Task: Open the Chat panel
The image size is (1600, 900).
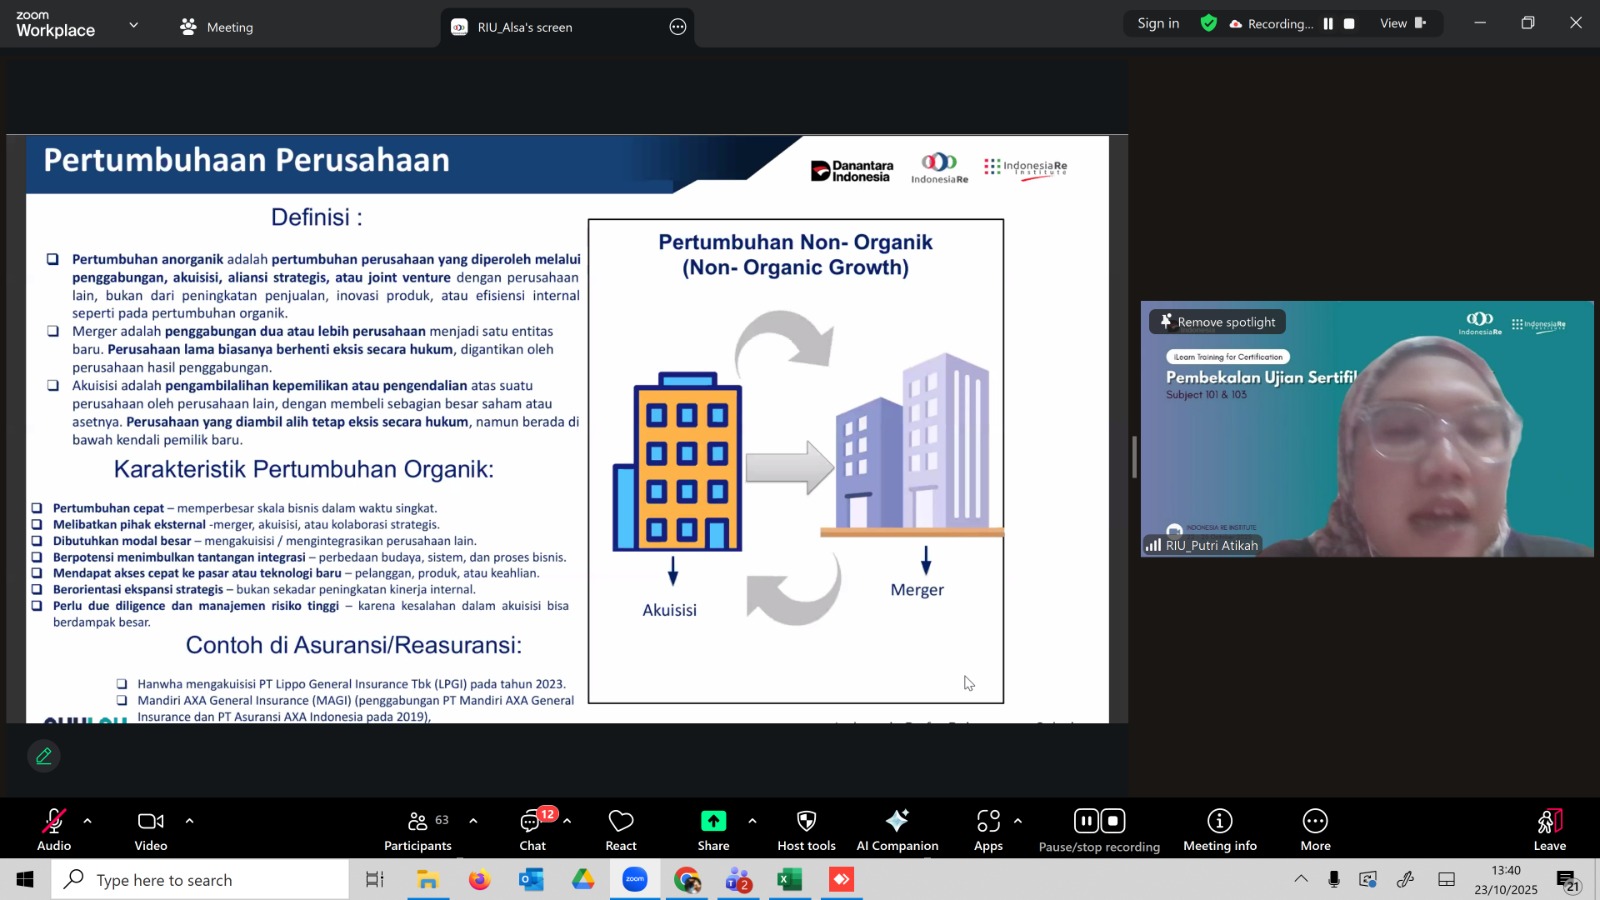Action: (532, 828)
